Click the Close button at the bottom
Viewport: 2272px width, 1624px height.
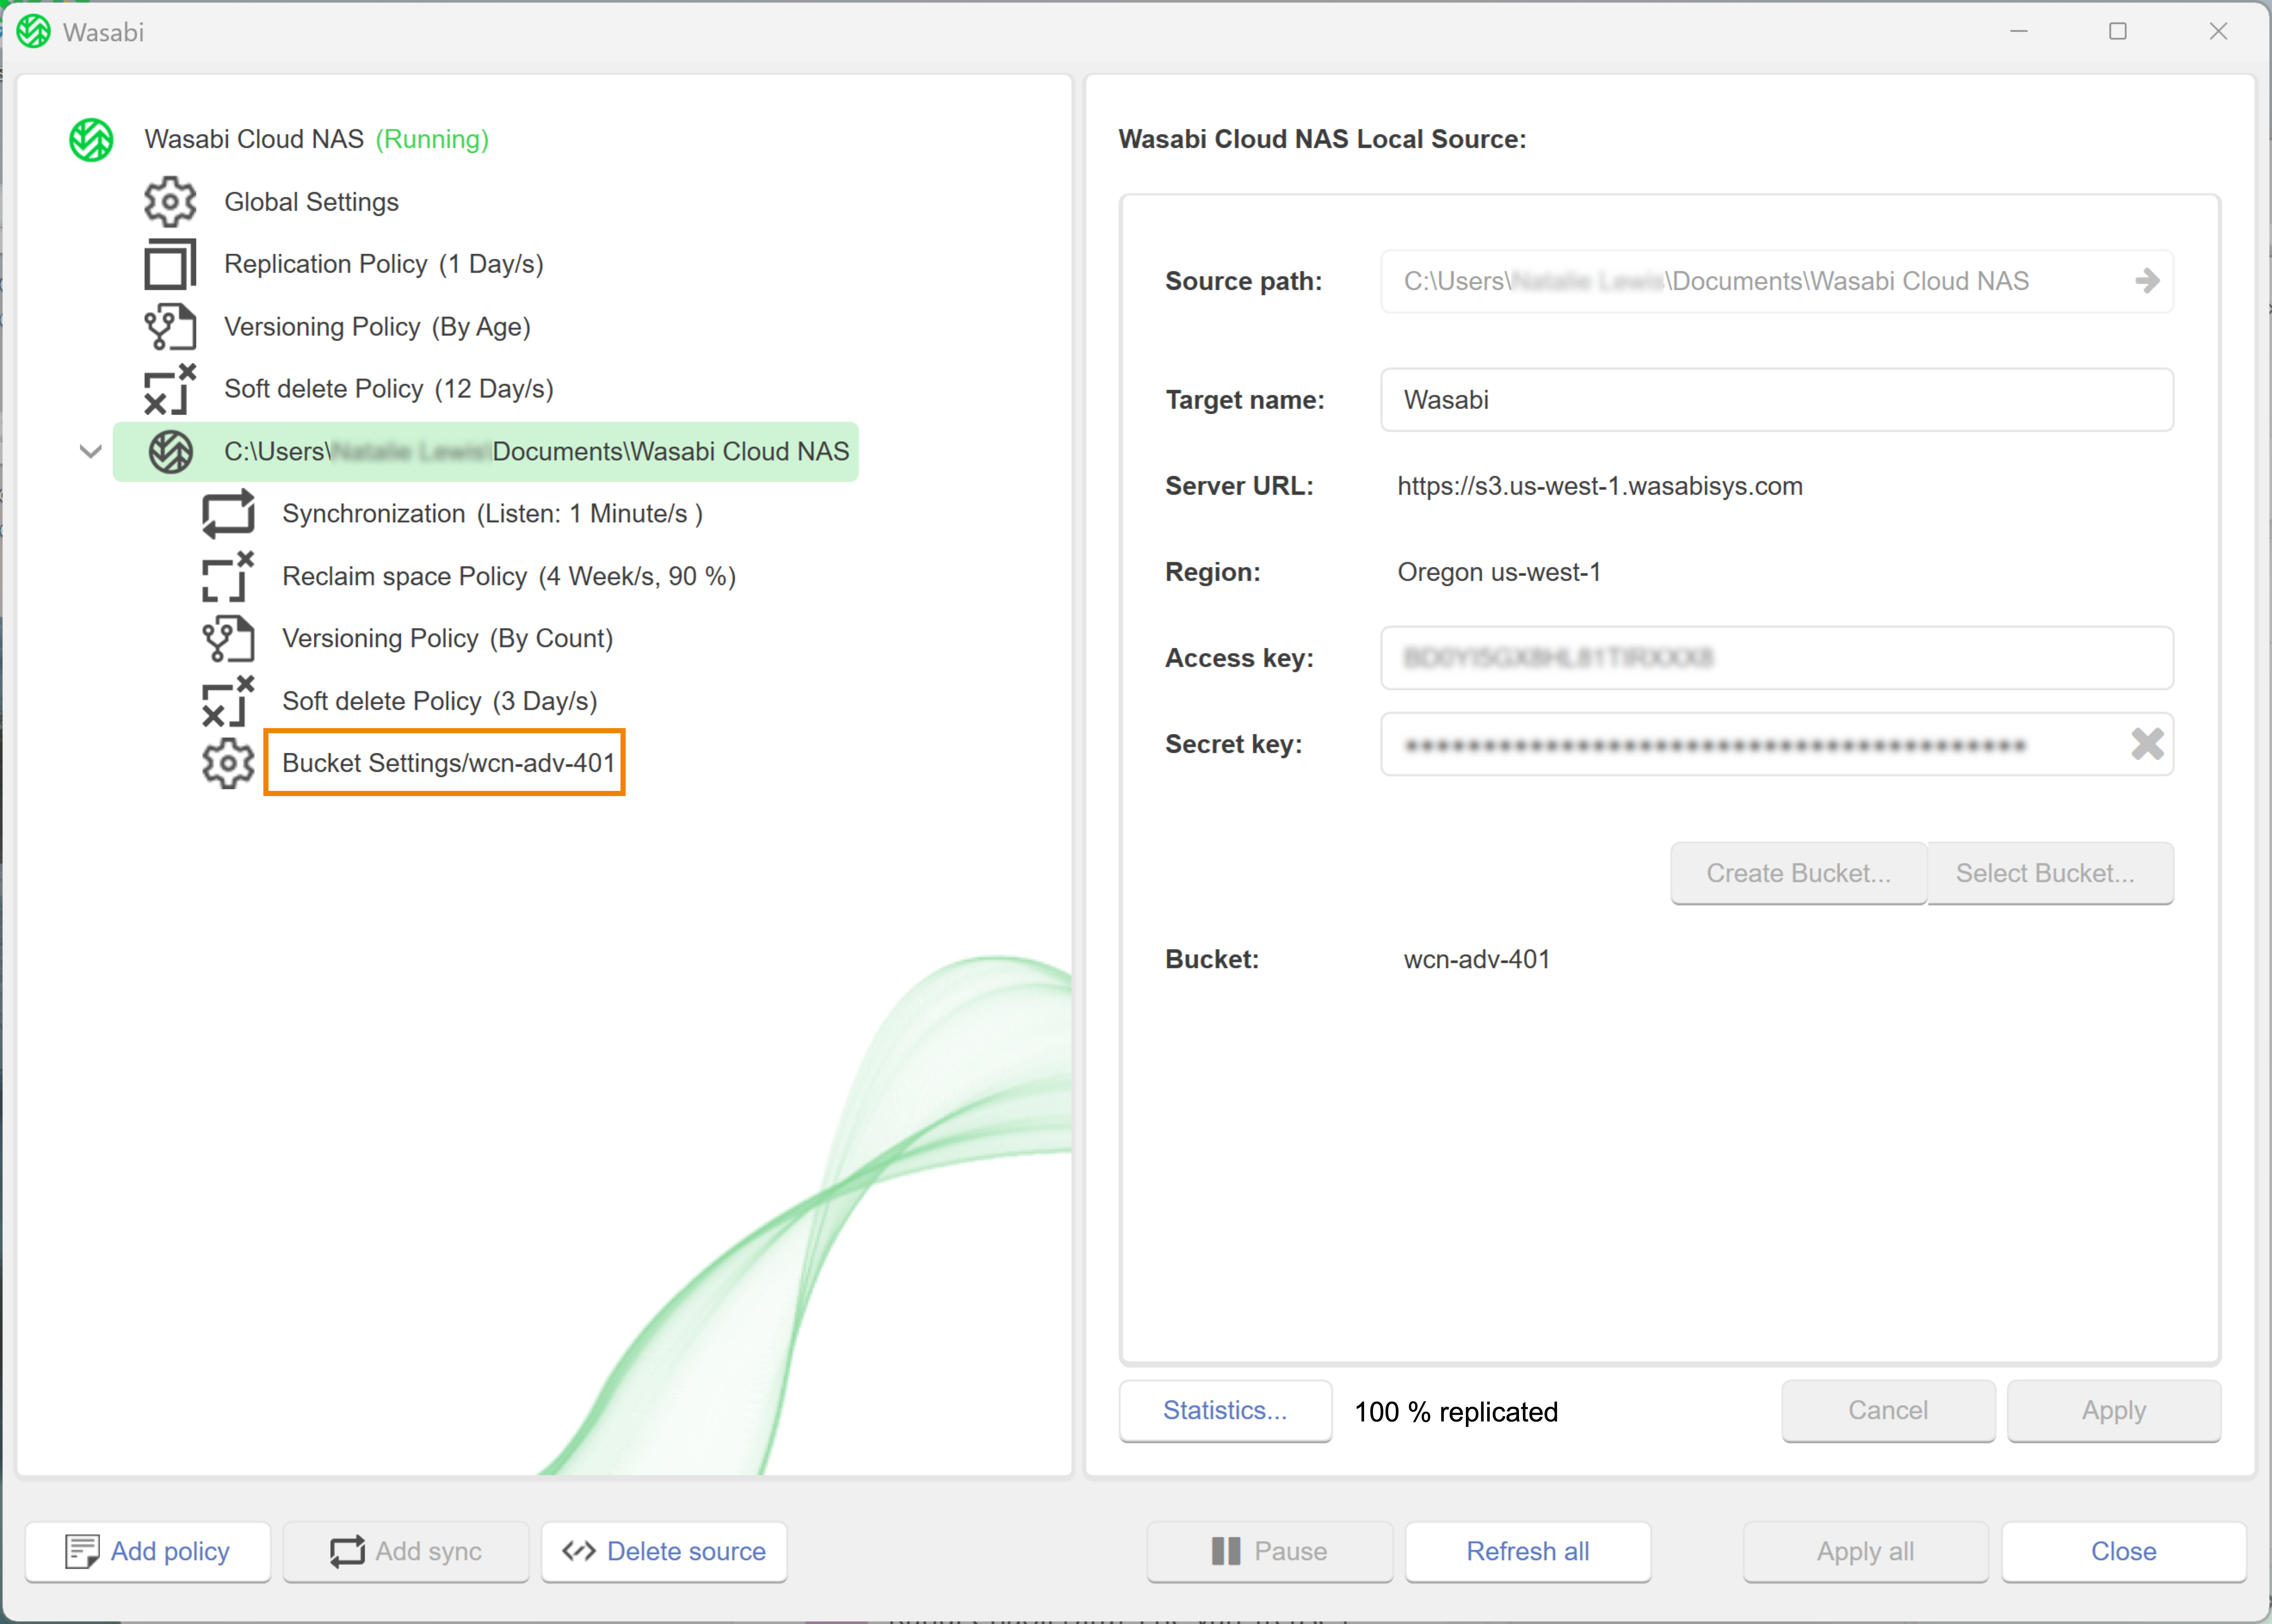tap(2124, 1552)
